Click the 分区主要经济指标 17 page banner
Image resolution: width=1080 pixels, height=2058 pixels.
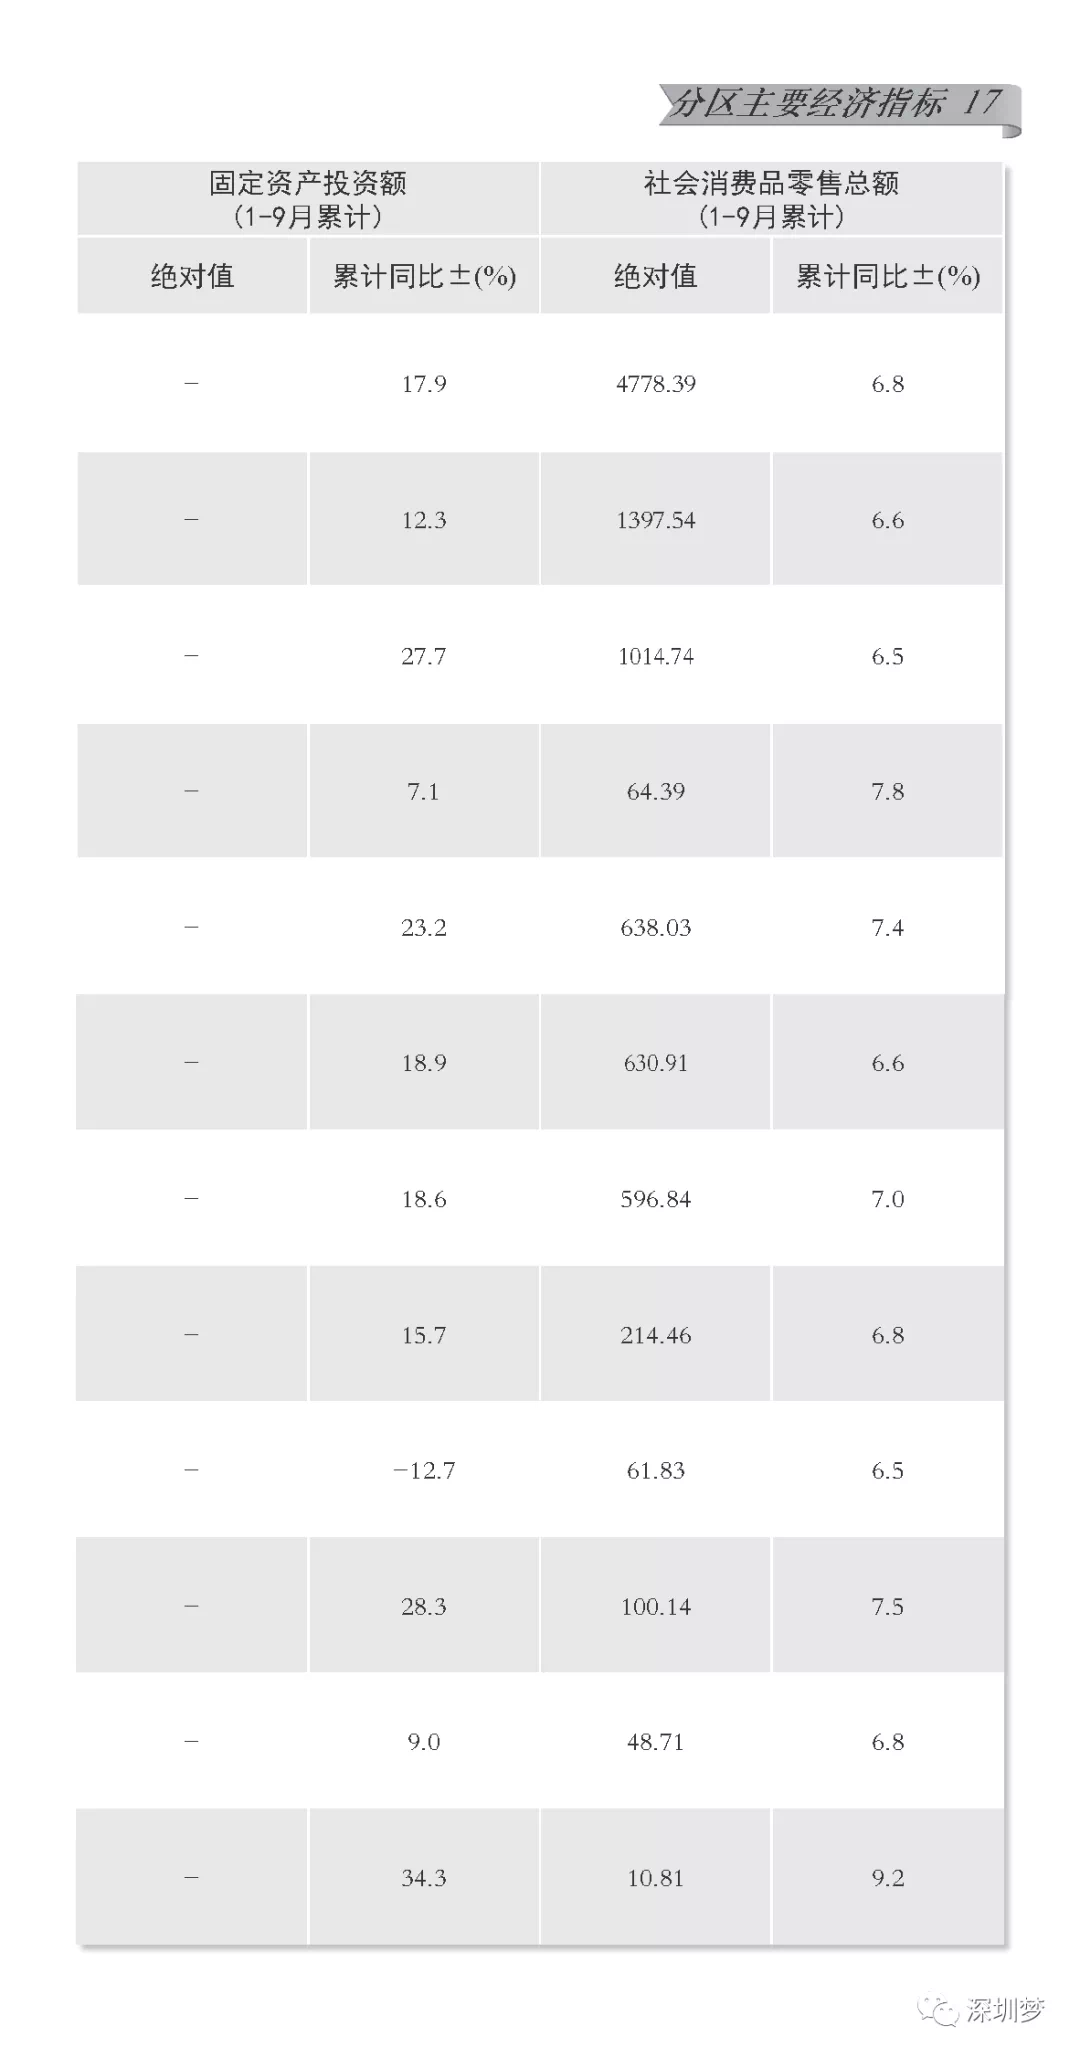point(838,104)
